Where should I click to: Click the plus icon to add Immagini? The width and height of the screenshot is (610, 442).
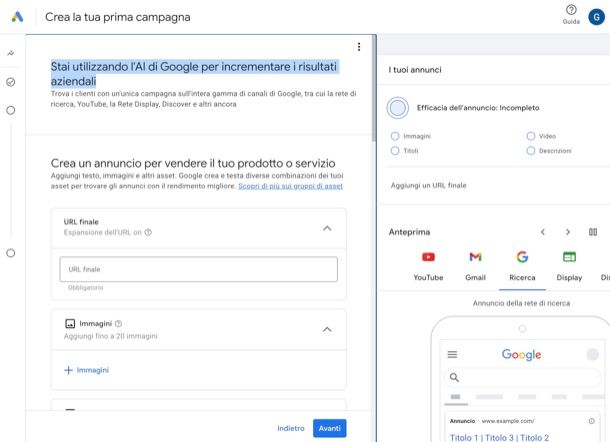[x=68, y=370]
